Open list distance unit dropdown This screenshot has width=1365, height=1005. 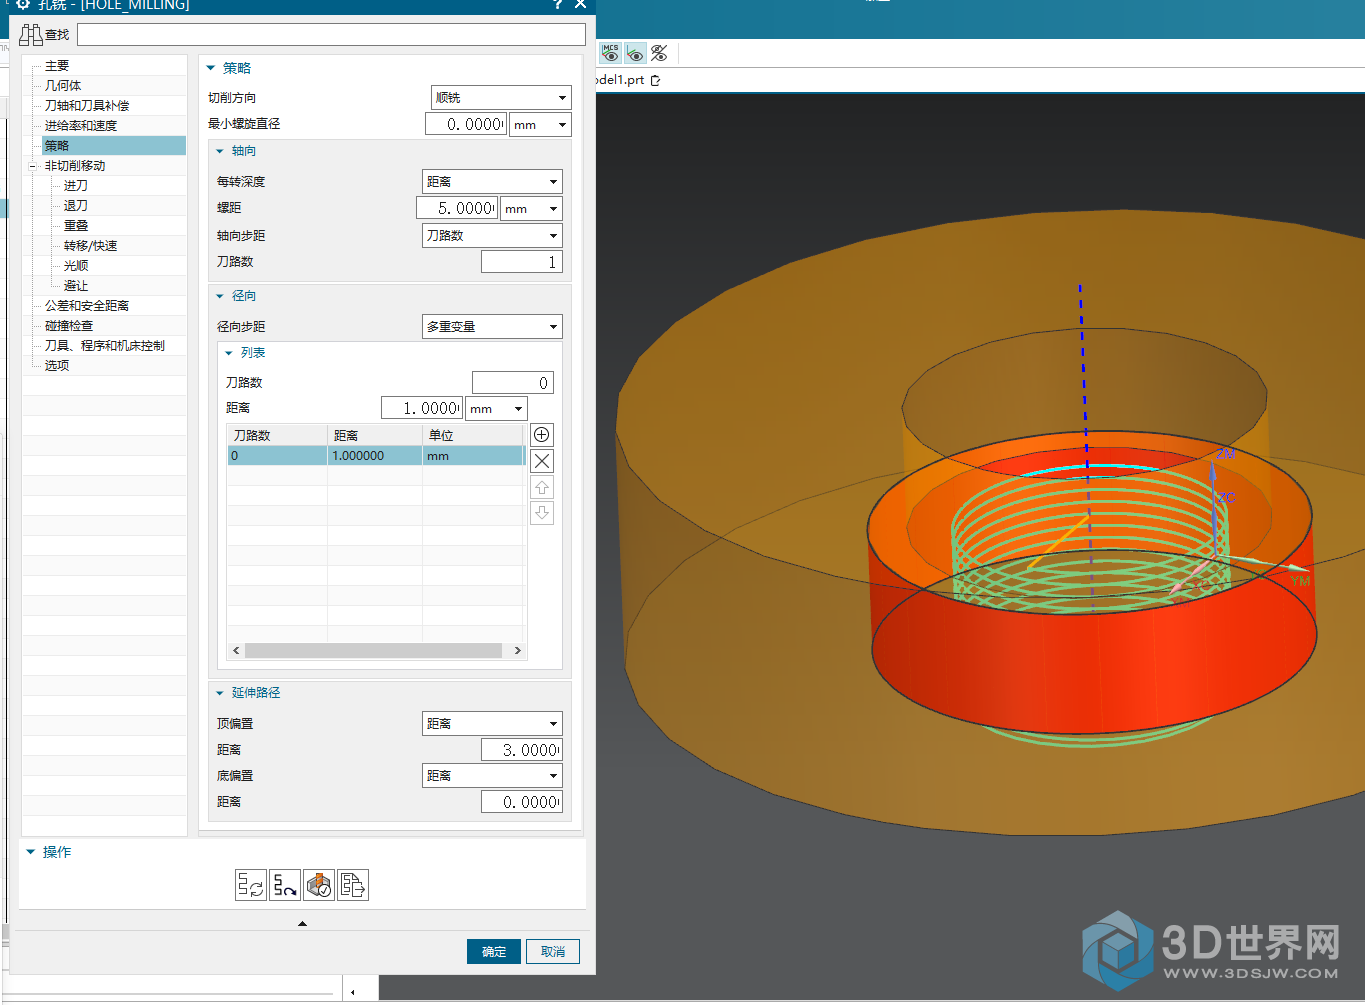[496, 408]
